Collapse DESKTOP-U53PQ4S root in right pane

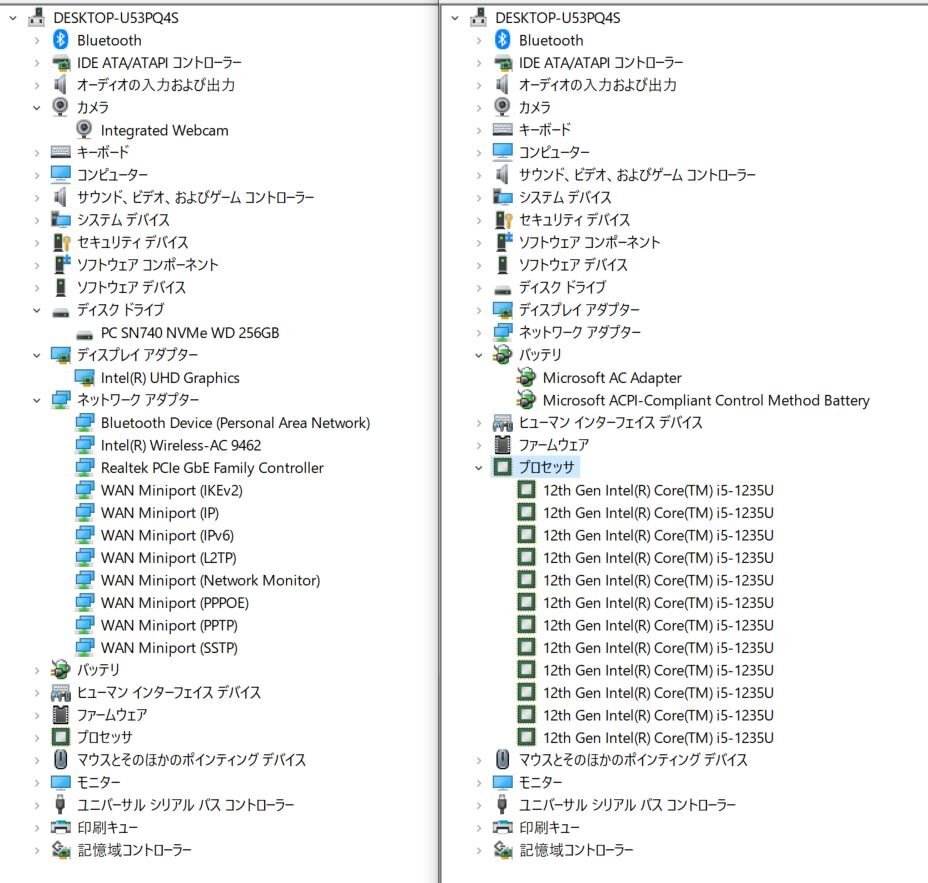[455, 18]
